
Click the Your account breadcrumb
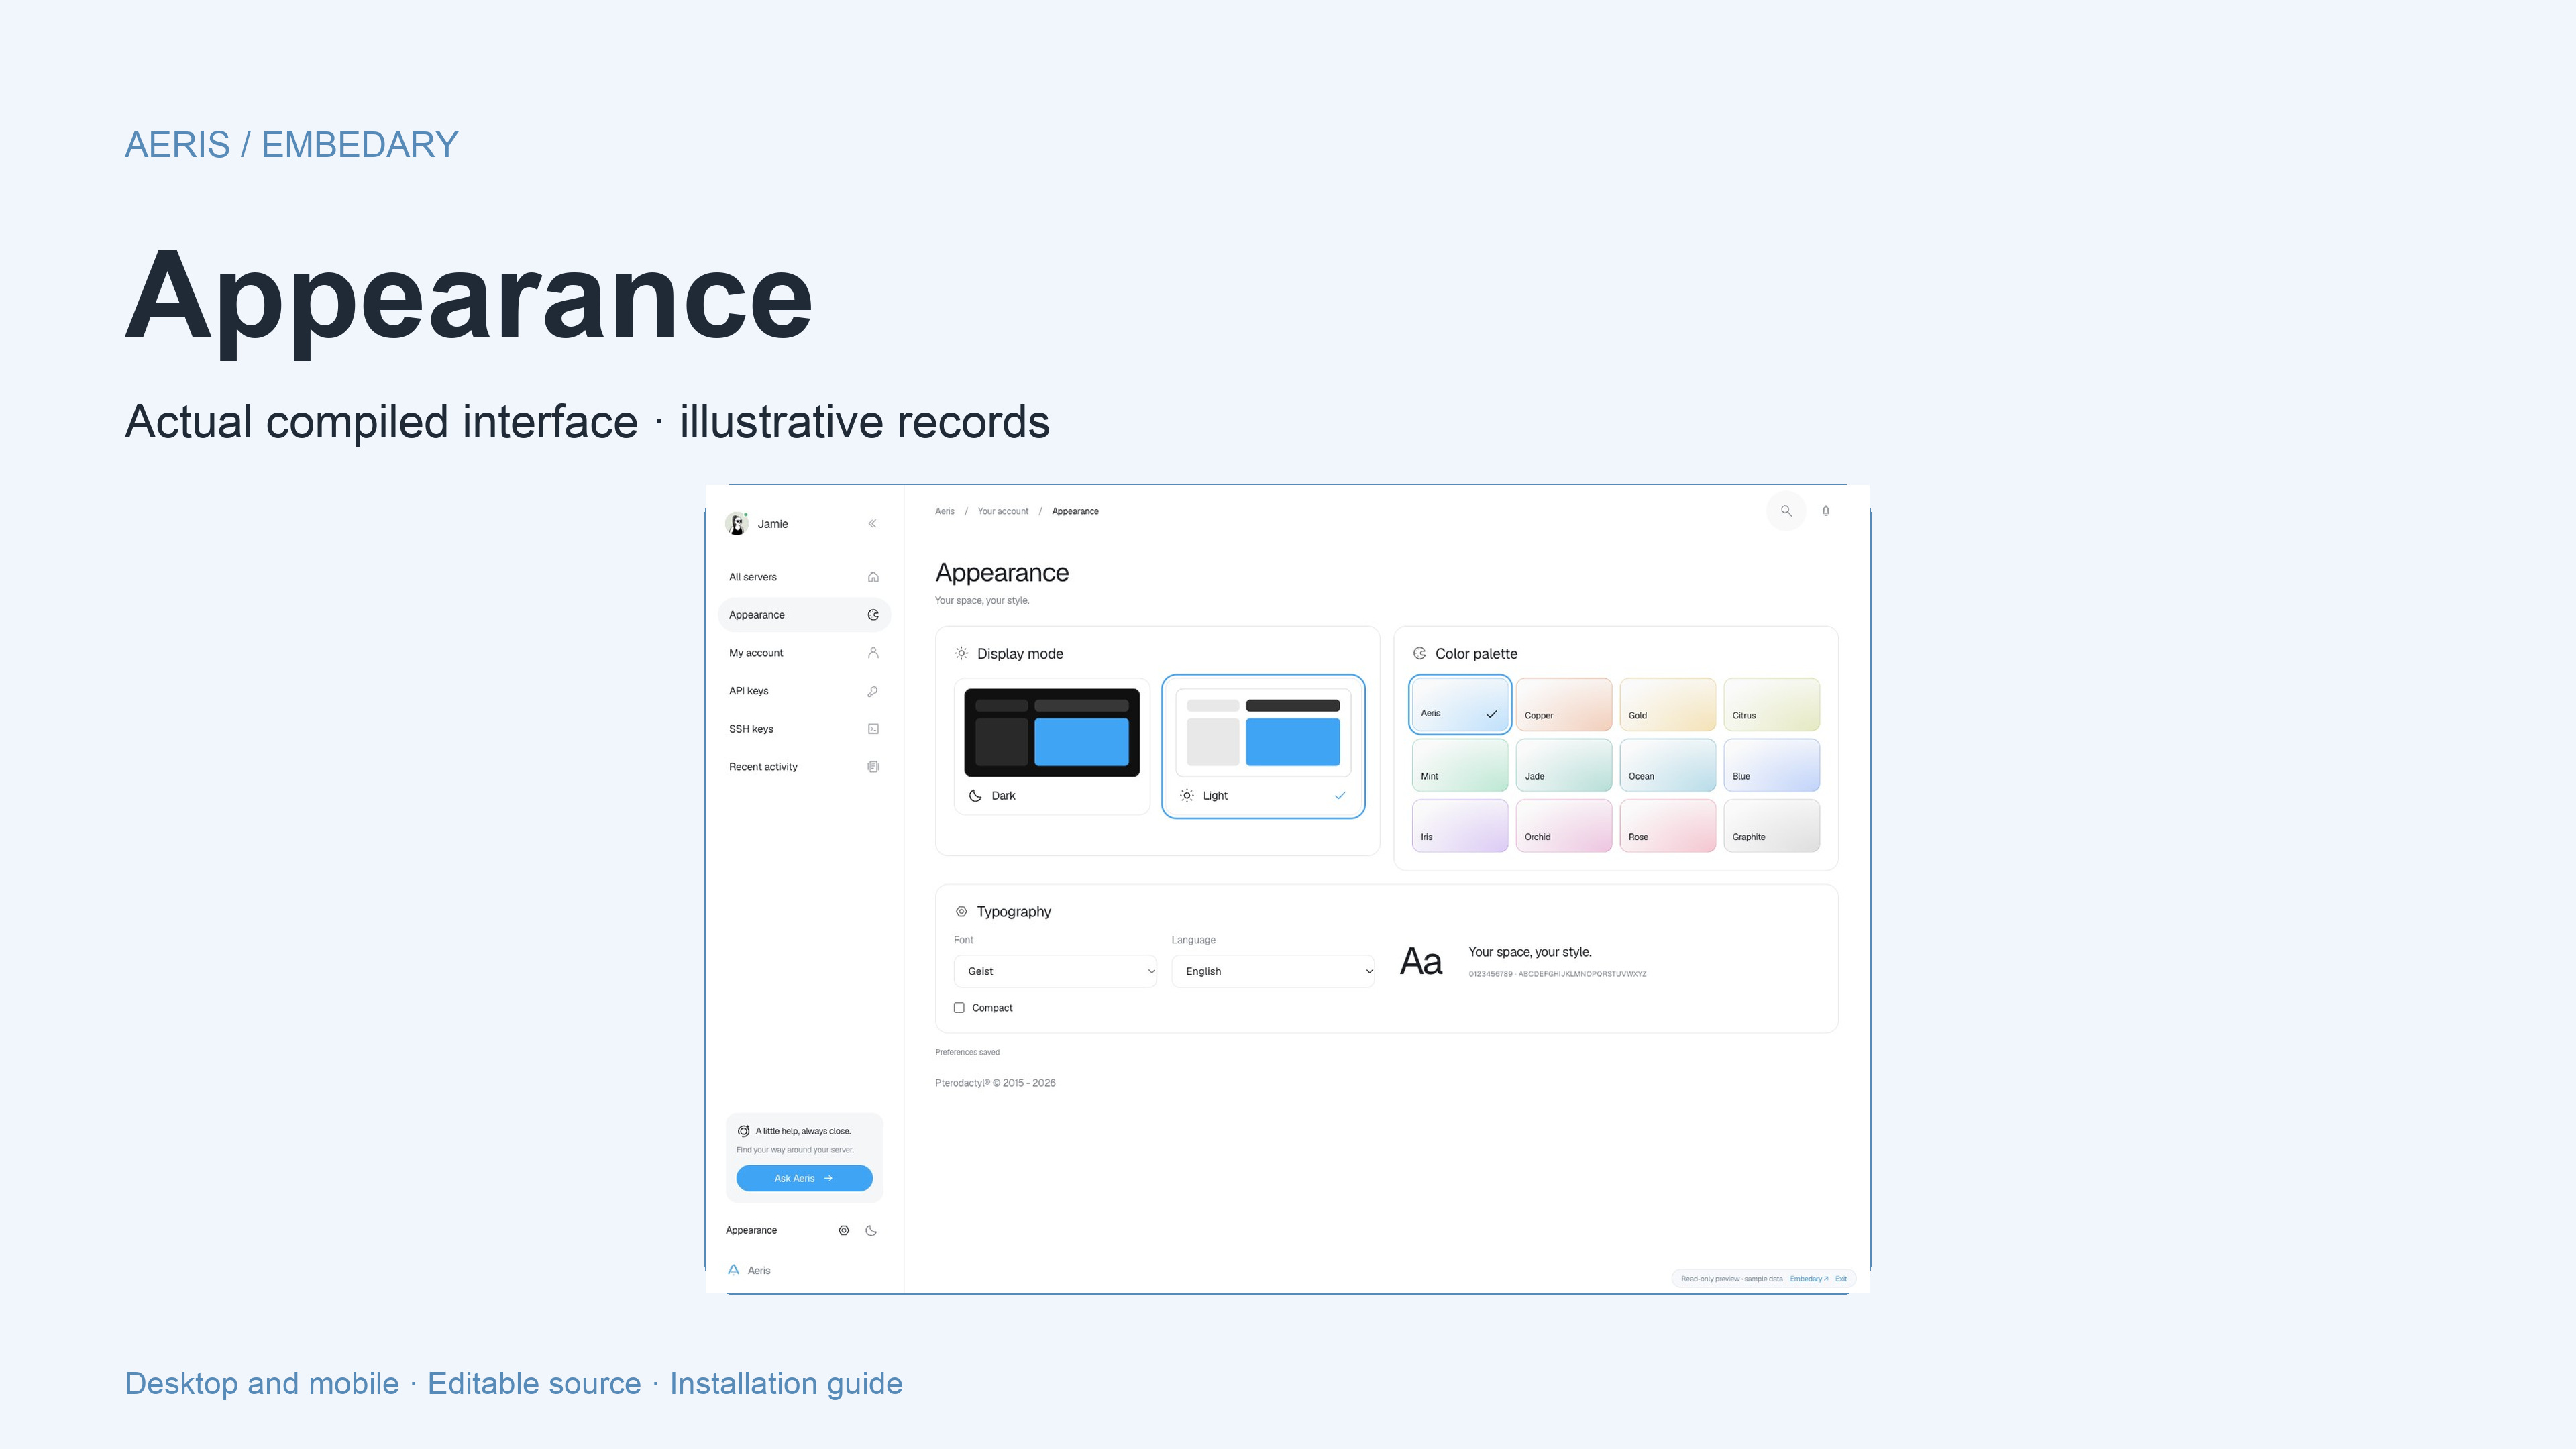click(x=1002, y=511)
